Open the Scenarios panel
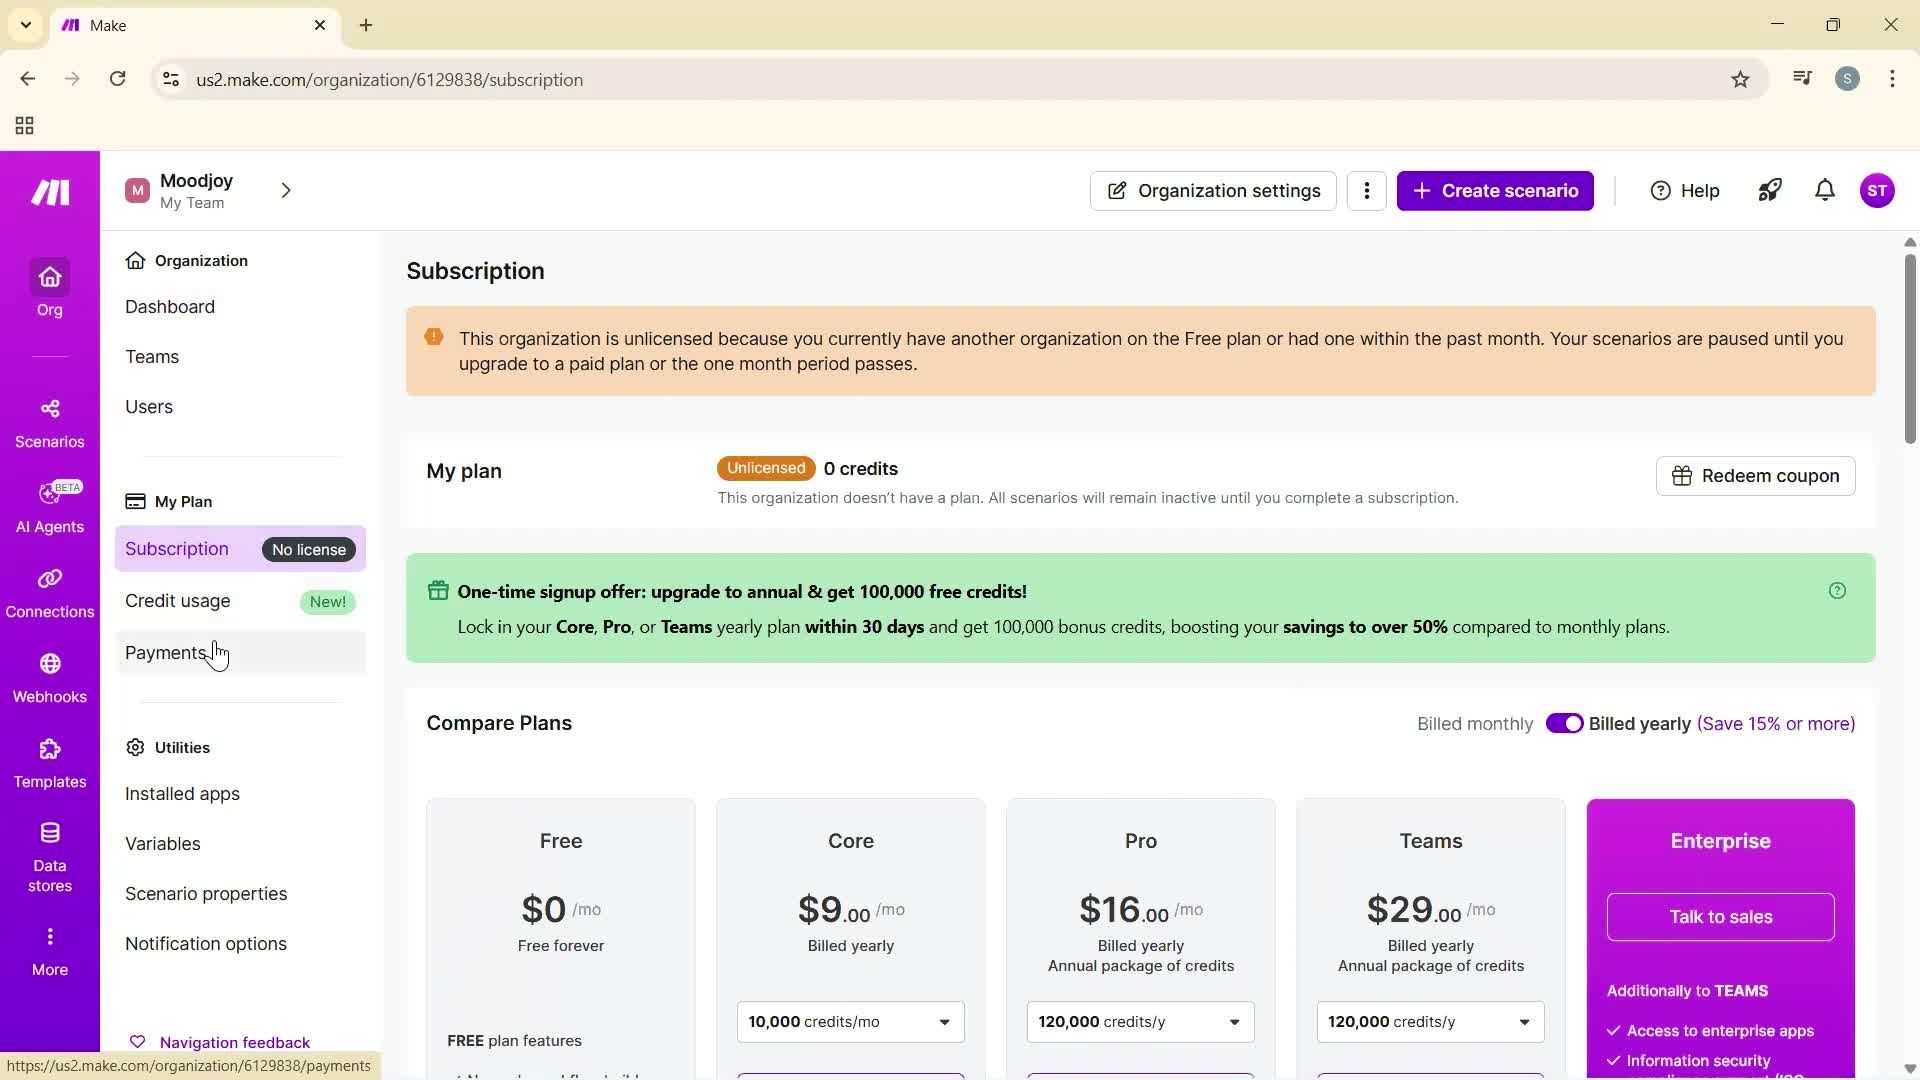Screen dimensions: 1920x1080 click(x=49, y=420)
